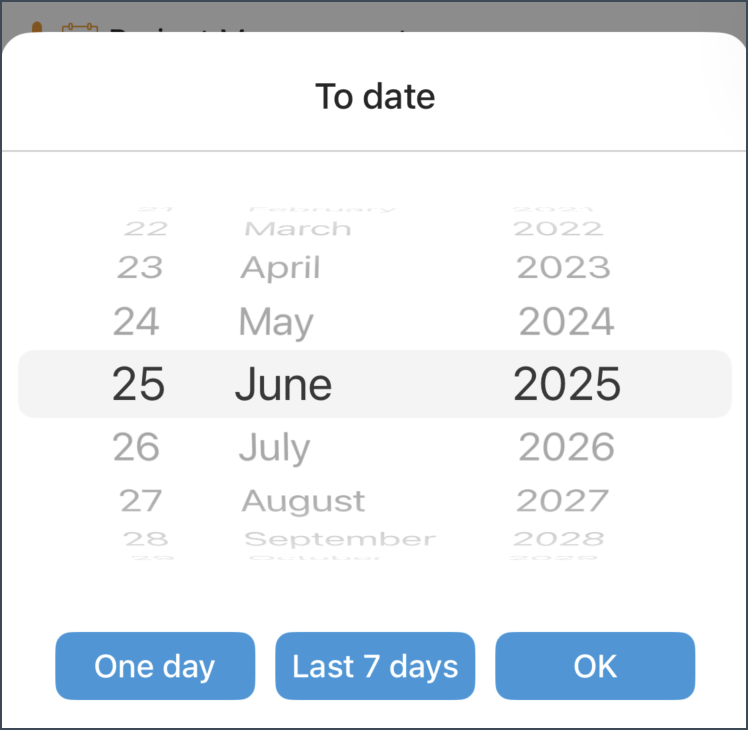This screenshot has height=730, width=748.
Task: Pick year 2023 in the year wheel
Action: coord(563,267)
